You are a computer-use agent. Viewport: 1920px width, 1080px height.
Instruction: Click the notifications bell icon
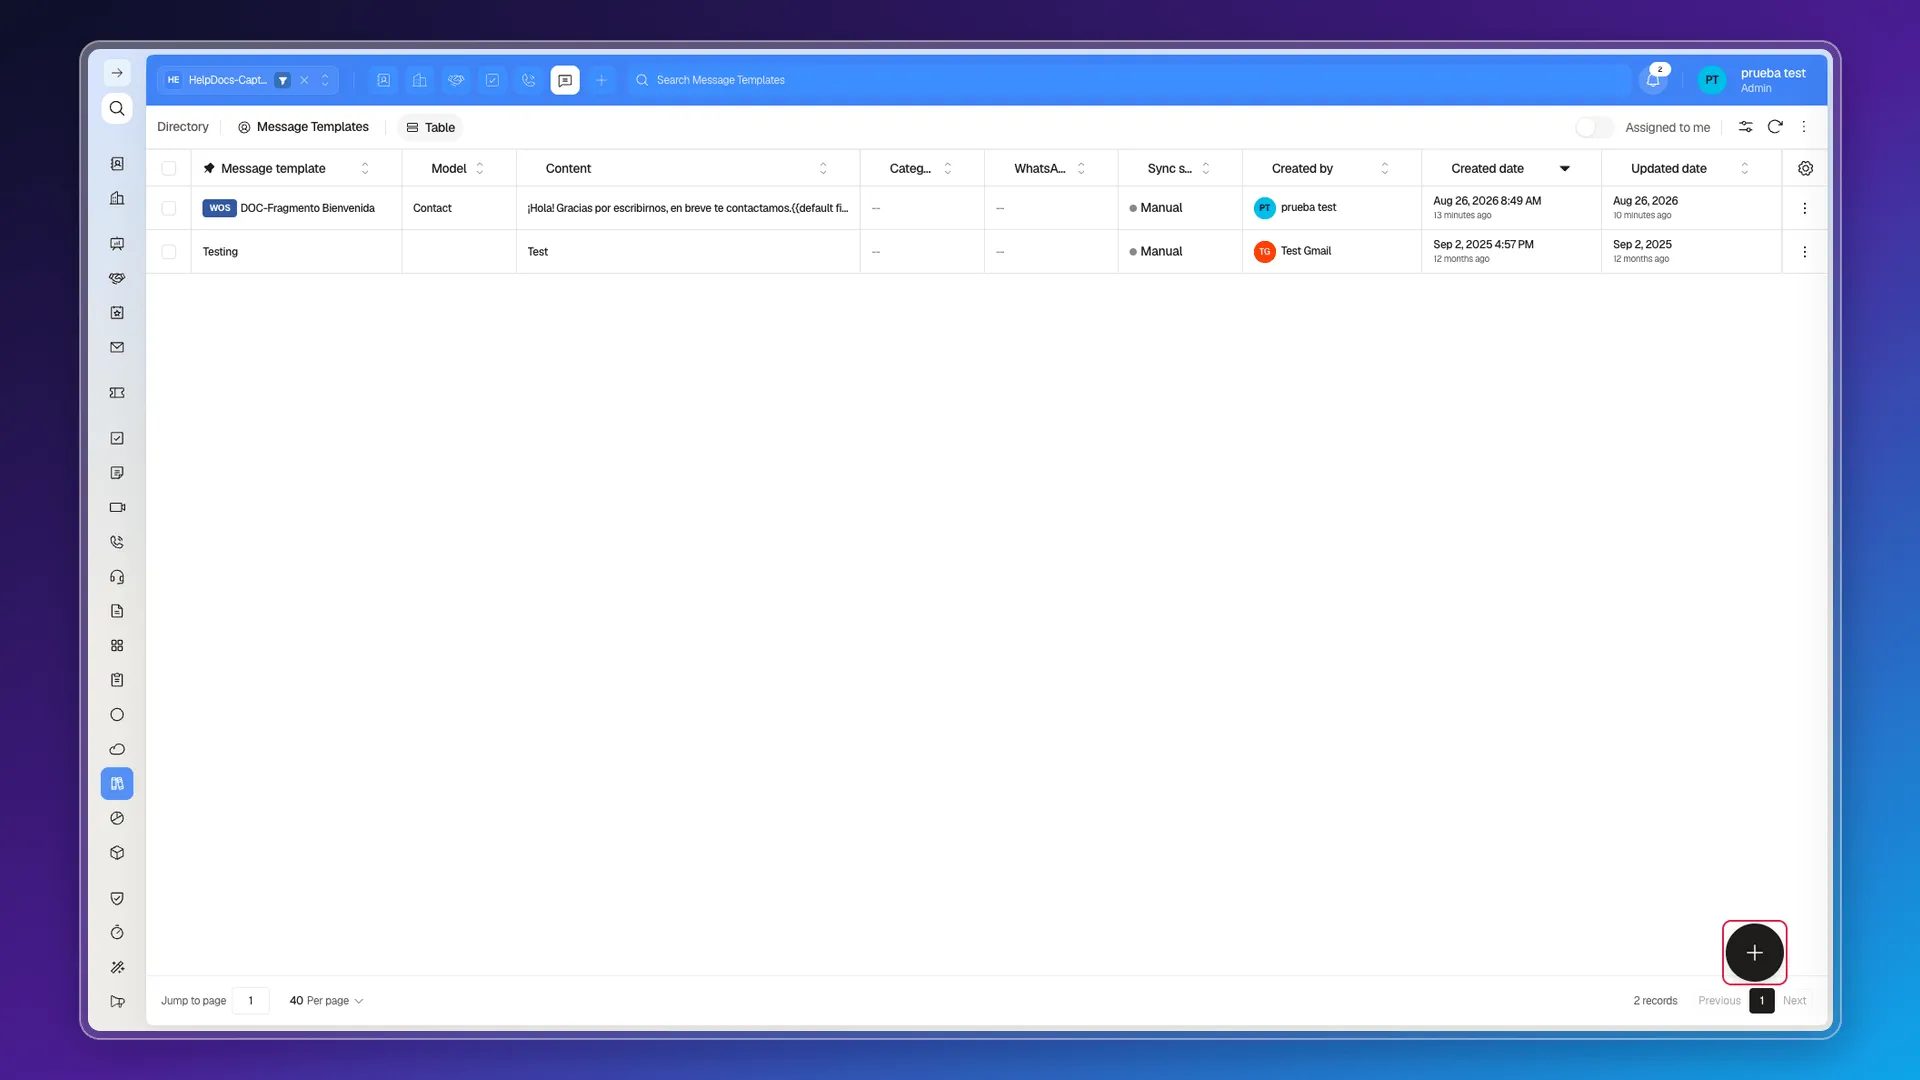coord(1653,80)
